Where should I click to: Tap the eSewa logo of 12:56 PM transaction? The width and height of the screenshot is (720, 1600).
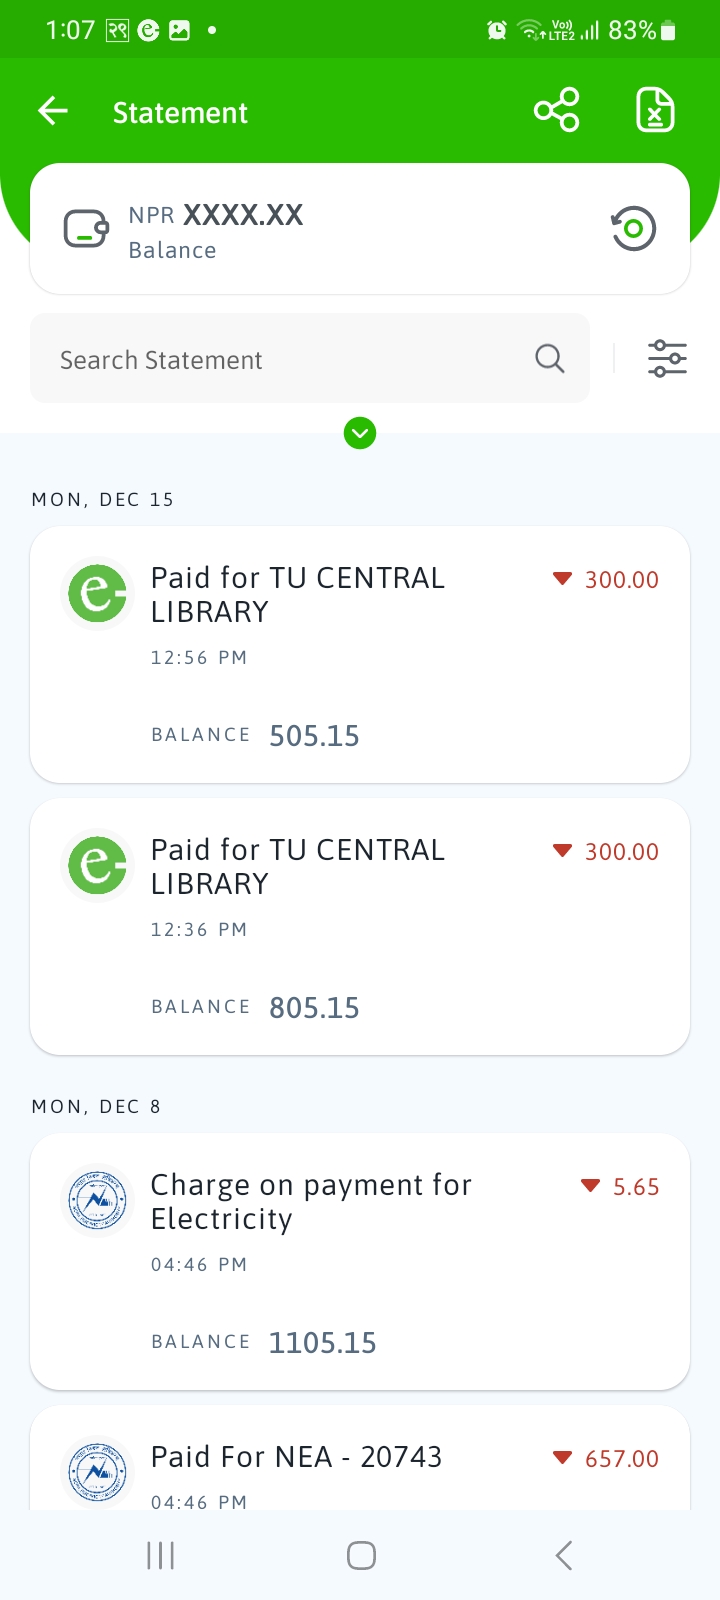98,593
